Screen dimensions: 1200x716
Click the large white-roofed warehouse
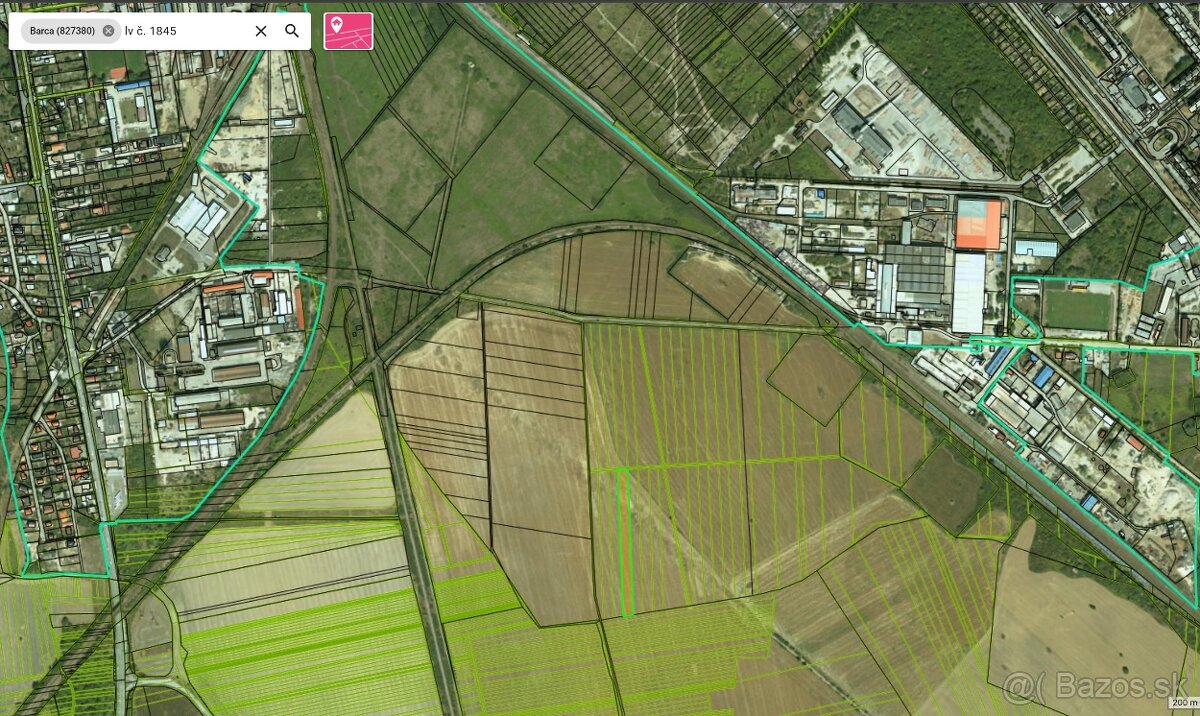click(968, 292)
